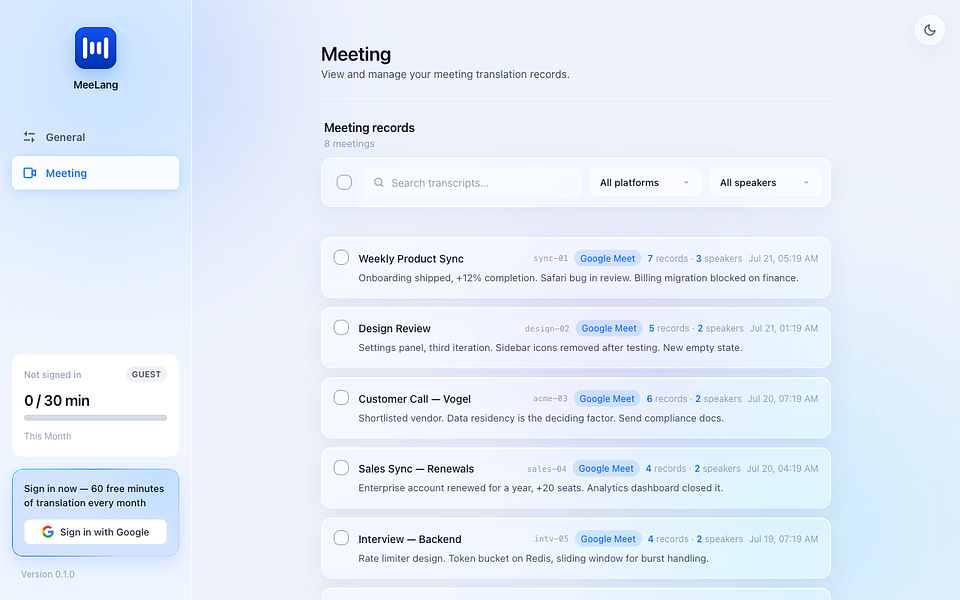960x600 pixels.
Task: Click the Not signed in status text
Action: tap(53, 375)
